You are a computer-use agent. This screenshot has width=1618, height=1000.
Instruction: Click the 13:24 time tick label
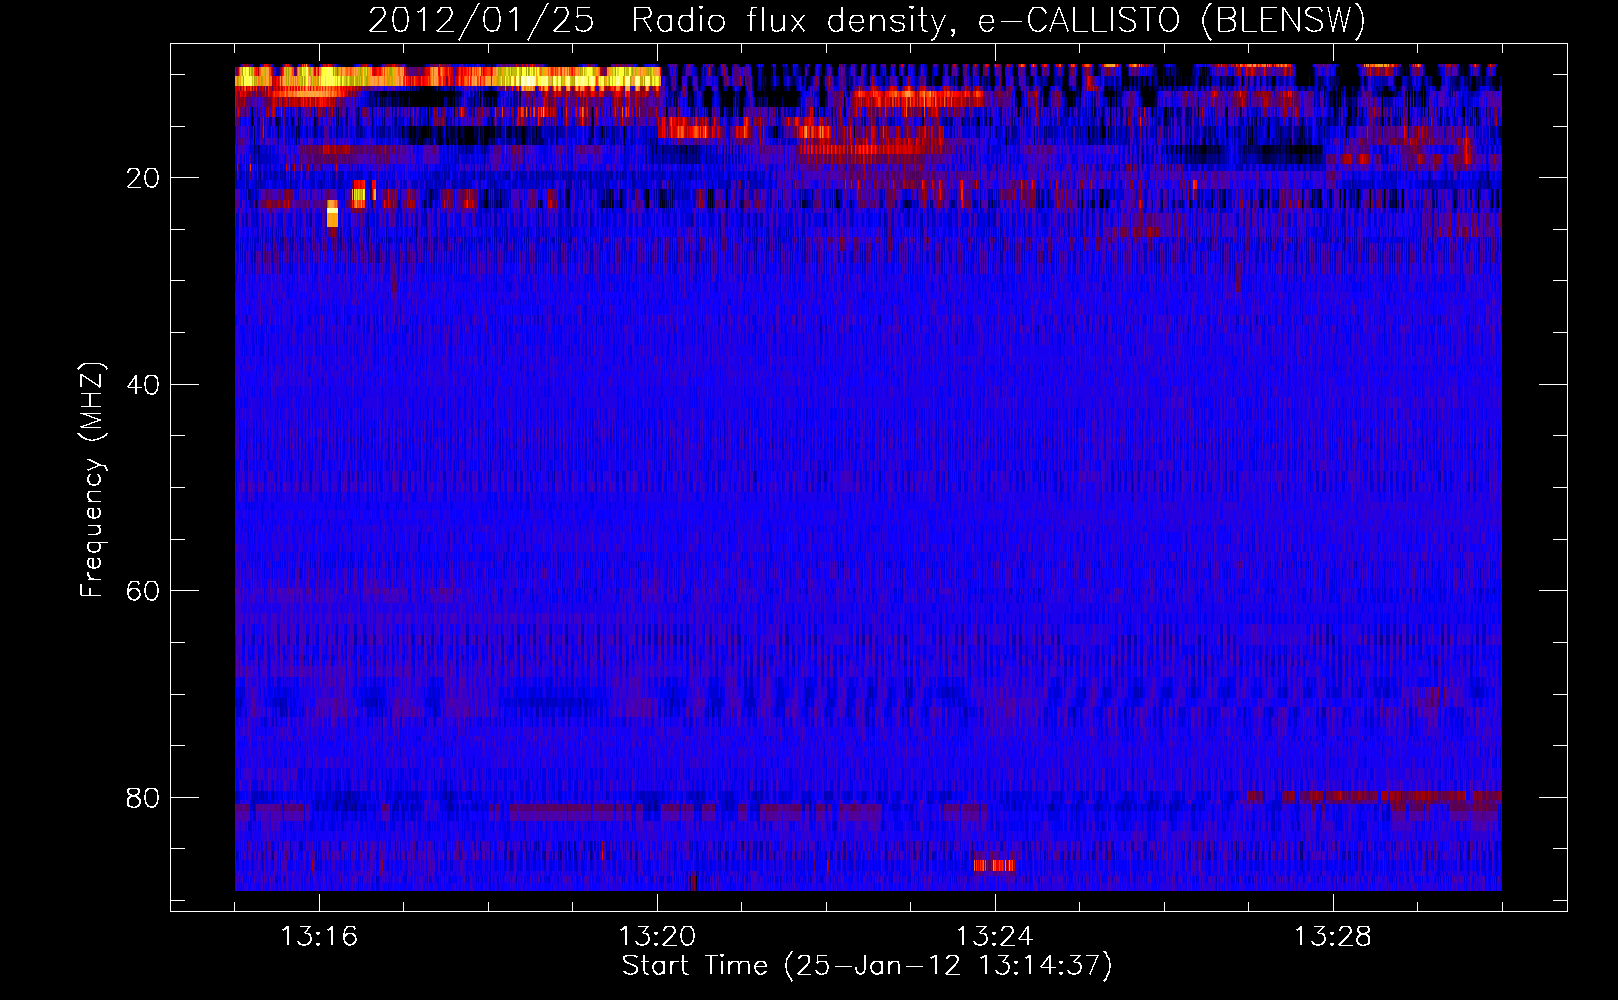pos(995,937)
